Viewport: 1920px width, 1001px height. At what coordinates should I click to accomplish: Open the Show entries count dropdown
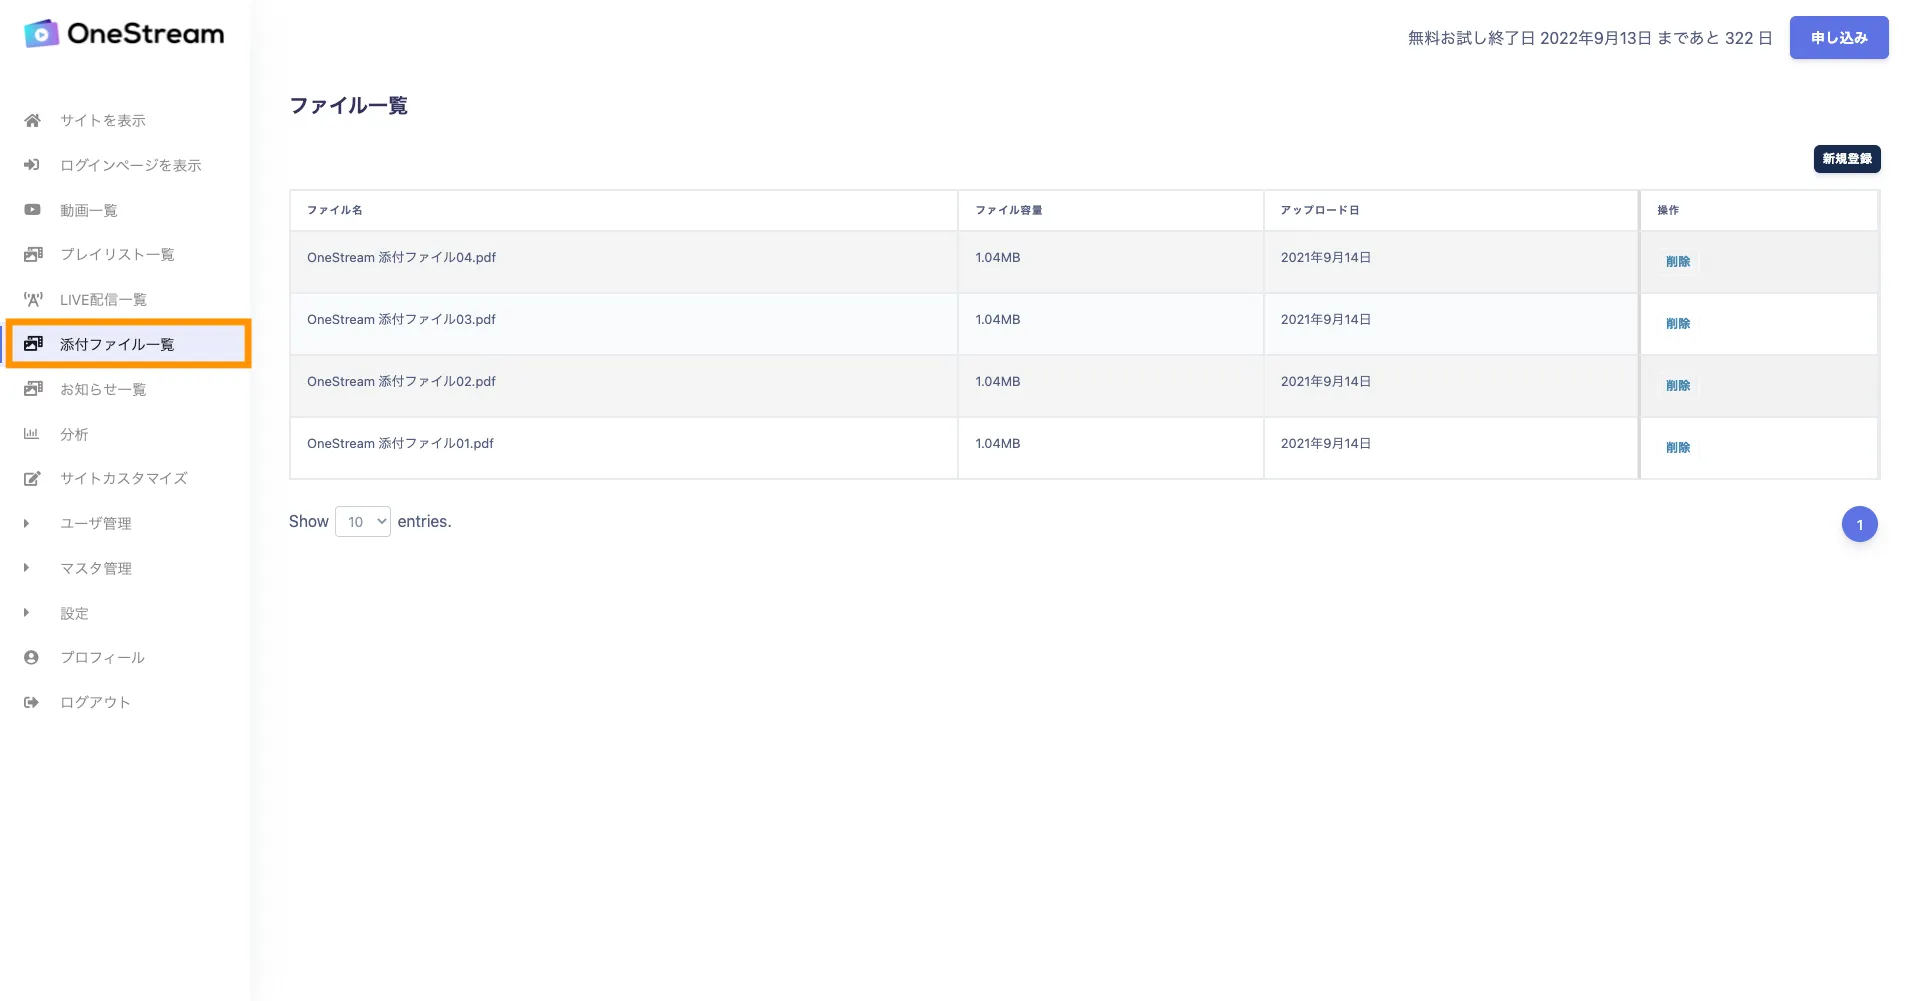[363, 522]
